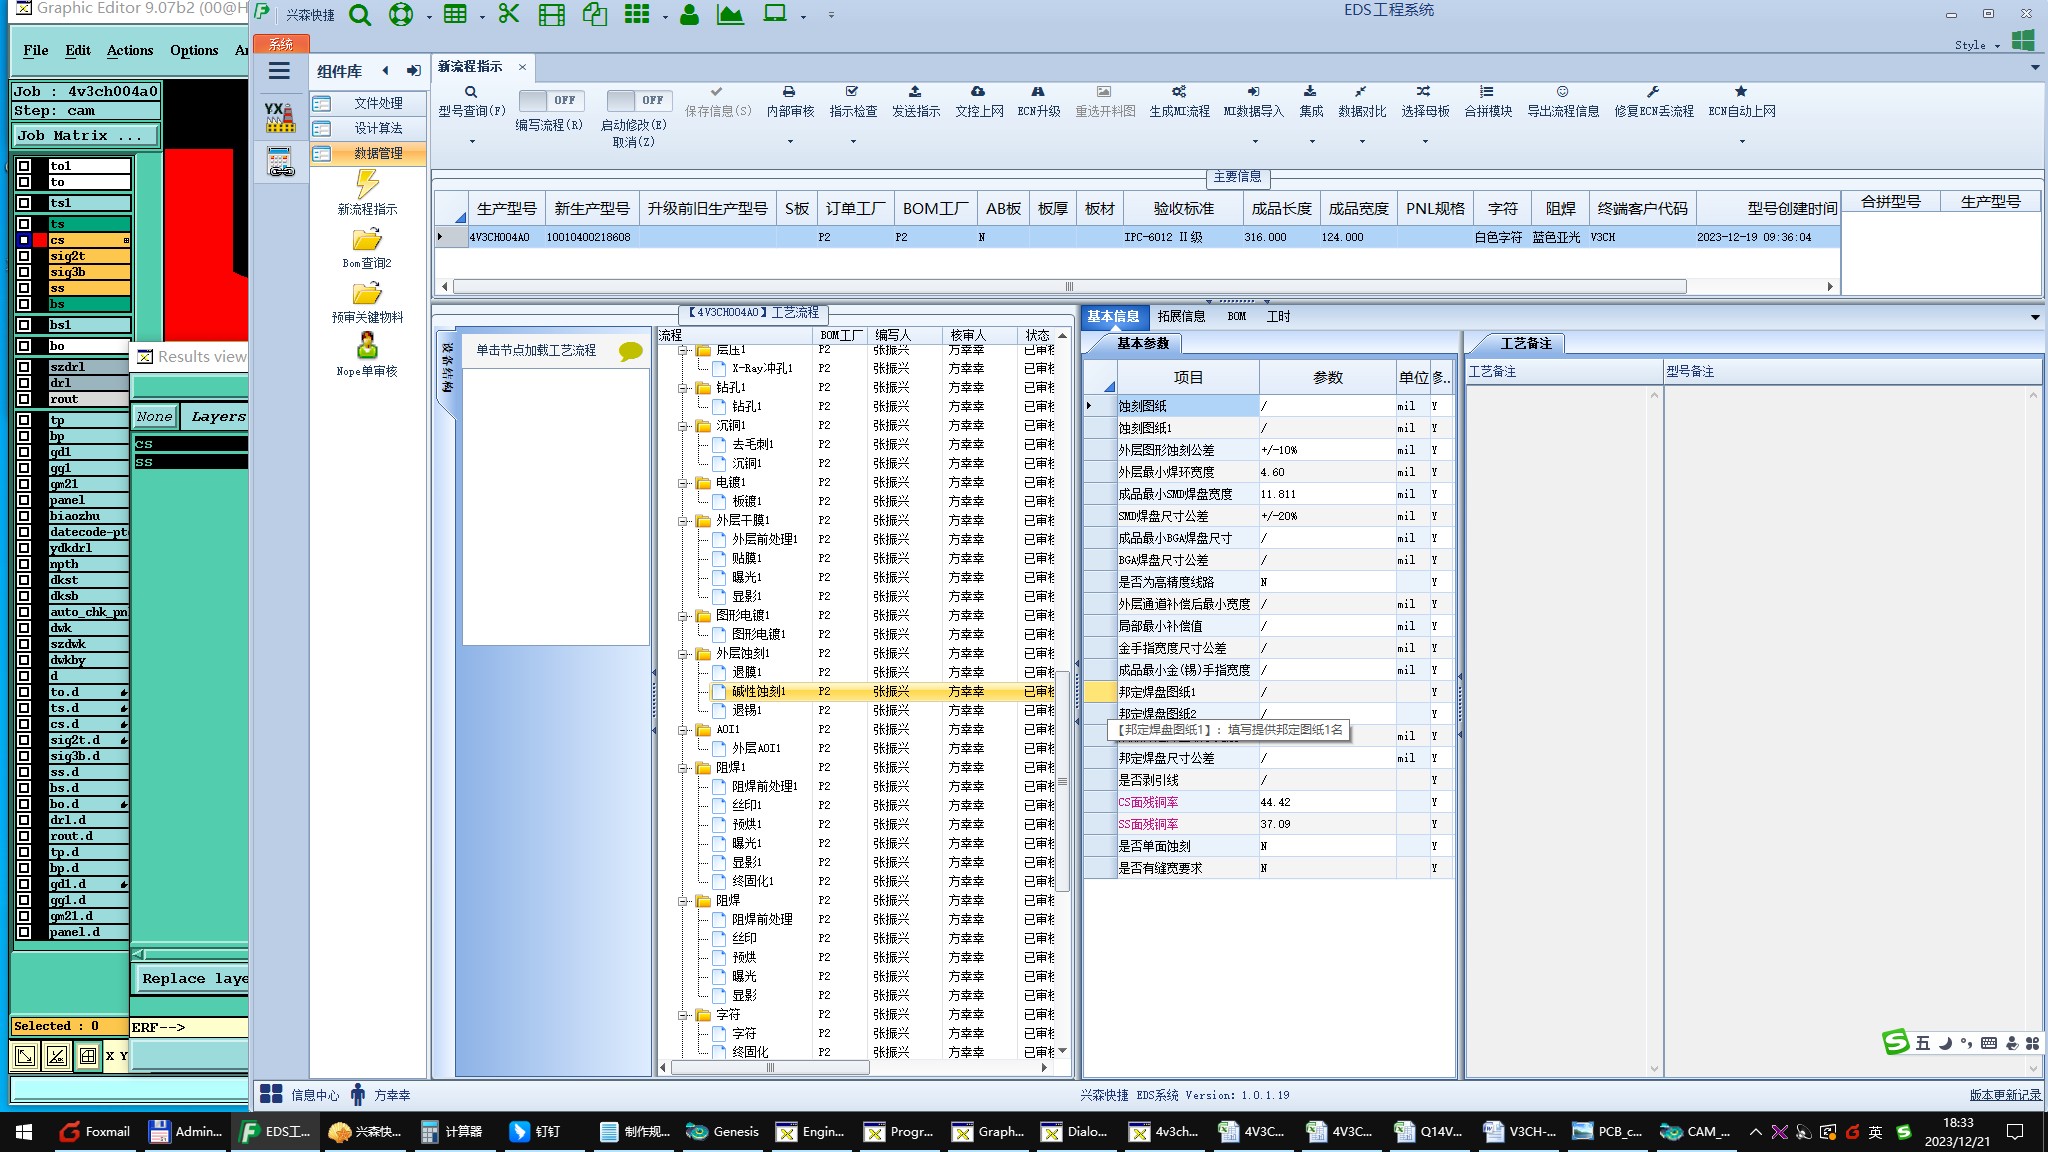2048x1152 pixels.
Task: Click the 数据对比 toolbar icon
Action: coord(1361,92)
